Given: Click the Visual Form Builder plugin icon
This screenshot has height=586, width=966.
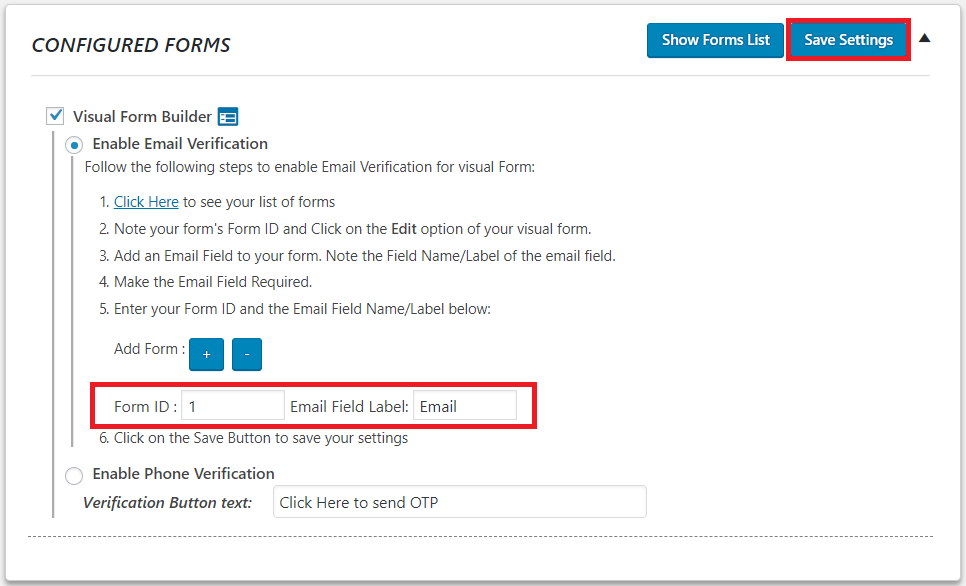Looking at the screenshot, I should point(228,116).
